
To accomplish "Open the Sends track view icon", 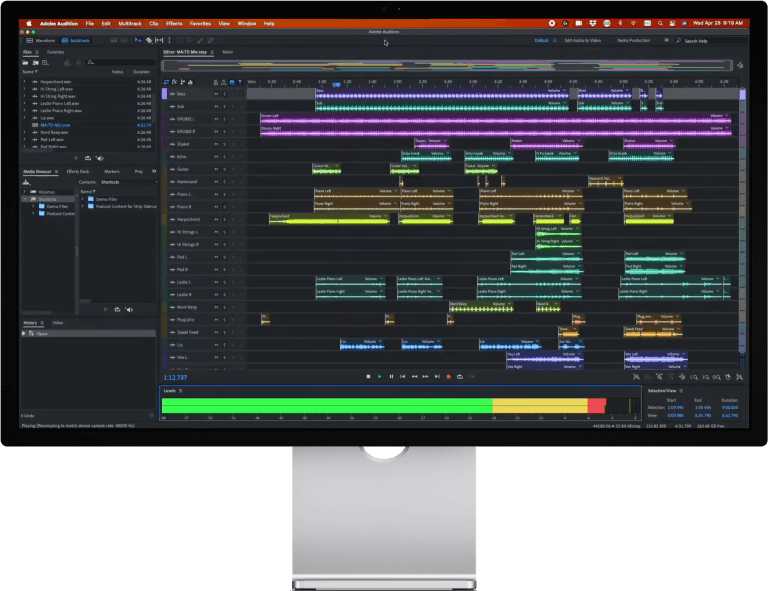I will click(183, 82).
